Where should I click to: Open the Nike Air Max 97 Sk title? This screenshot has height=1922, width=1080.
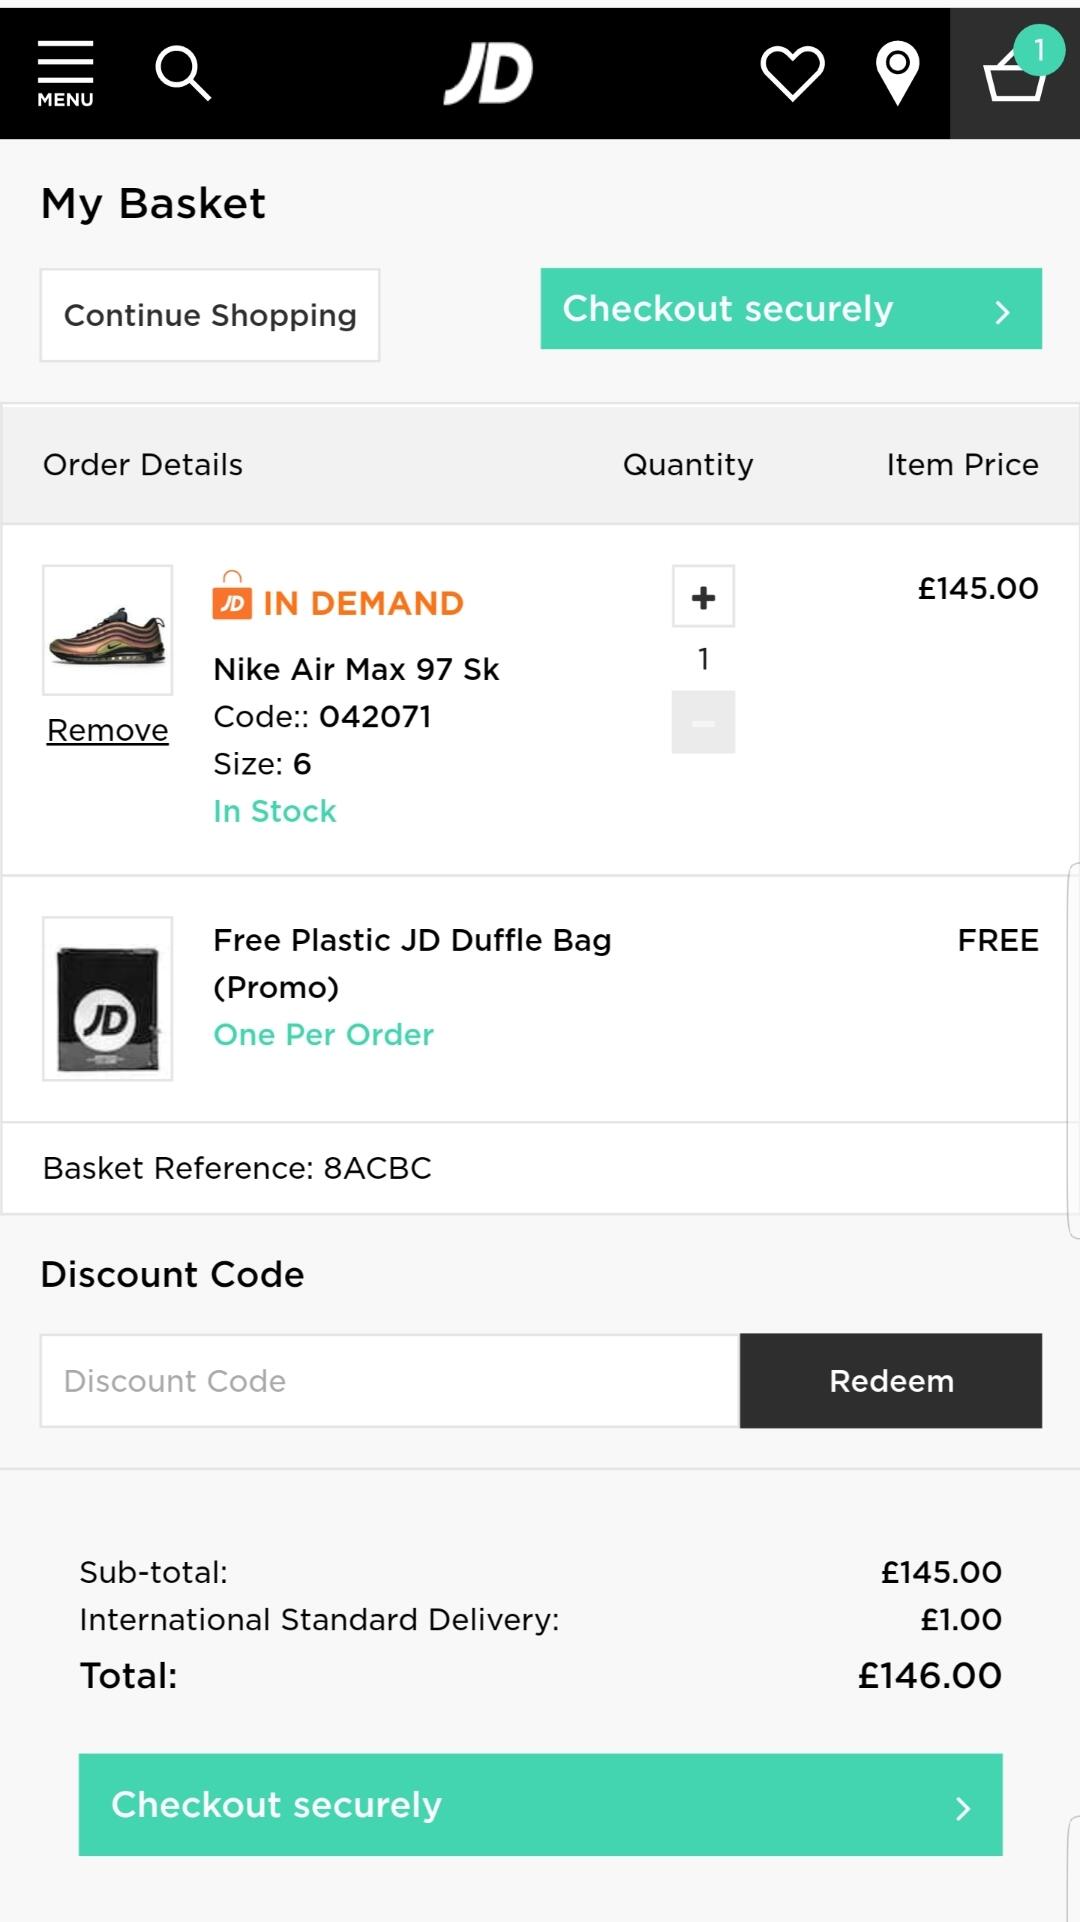pos(356,669)
